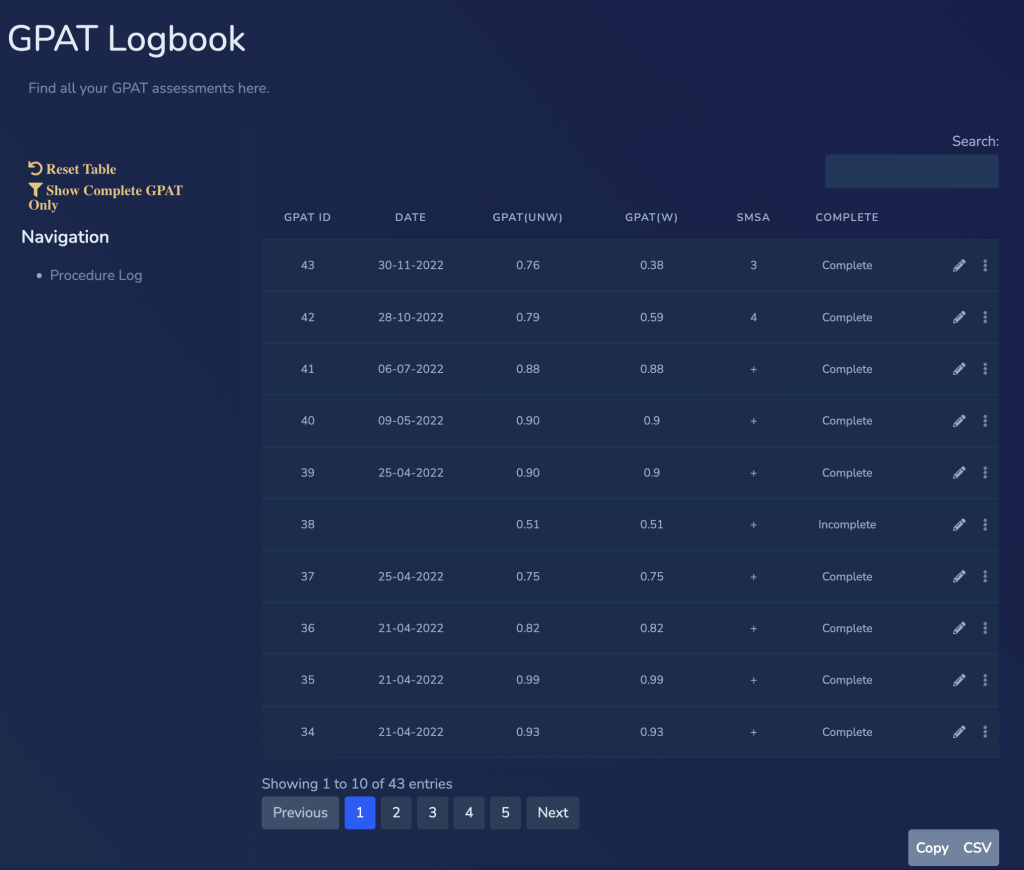Edit GPAT 36 using the pencil icon
Image resolution: width=1024 pixels, height=870 pixels.
click(x=959, y=628)
